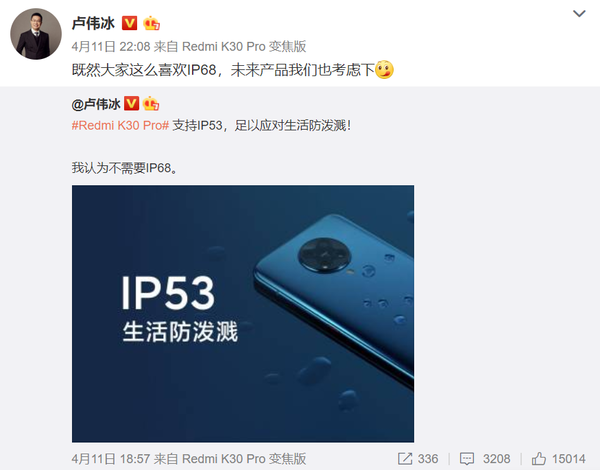Screen dimensions: 600x470
Task: Click the verified V badge in the reposted post
Action: 132,104
